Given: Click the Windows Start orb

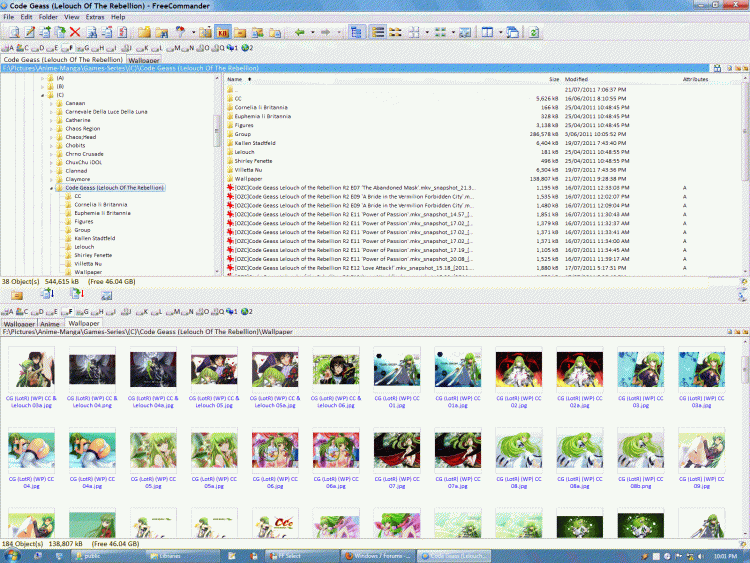Looking at the screenshot, I should 11,556.
